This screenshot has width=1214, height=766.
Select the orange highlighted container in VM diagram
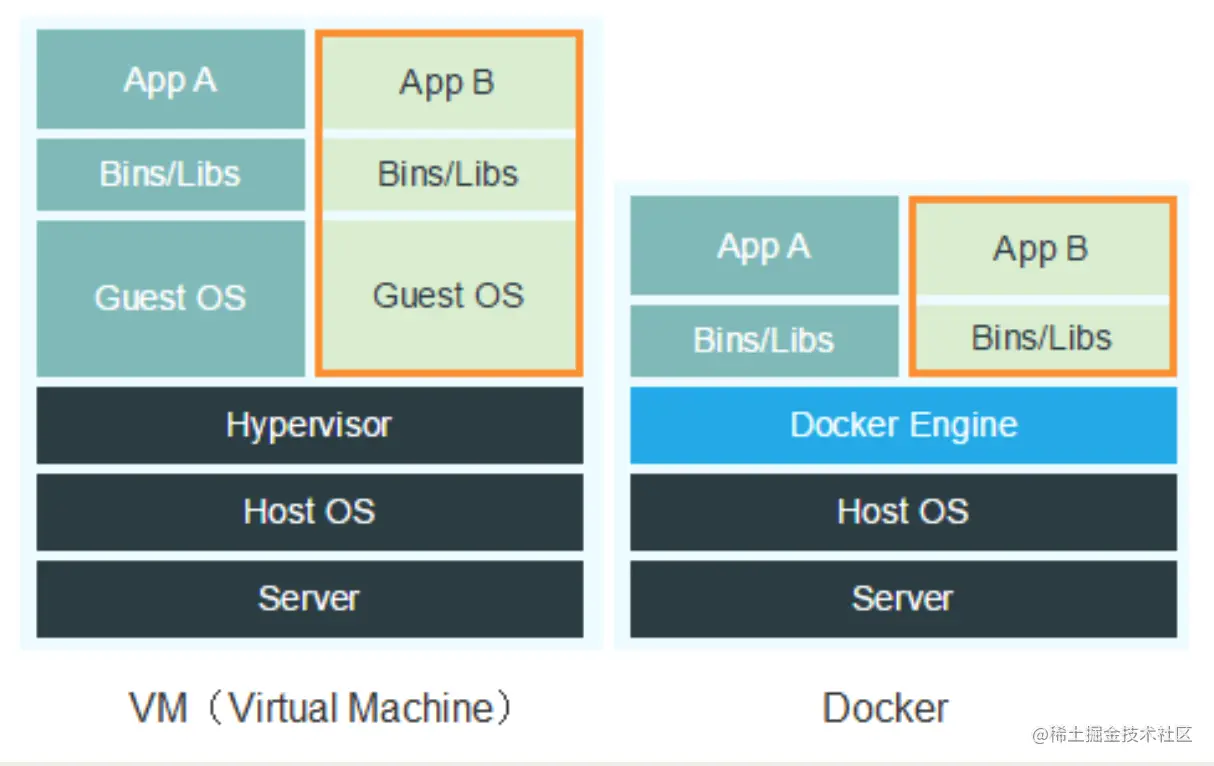pyautogui.click(x=448, y=200)
